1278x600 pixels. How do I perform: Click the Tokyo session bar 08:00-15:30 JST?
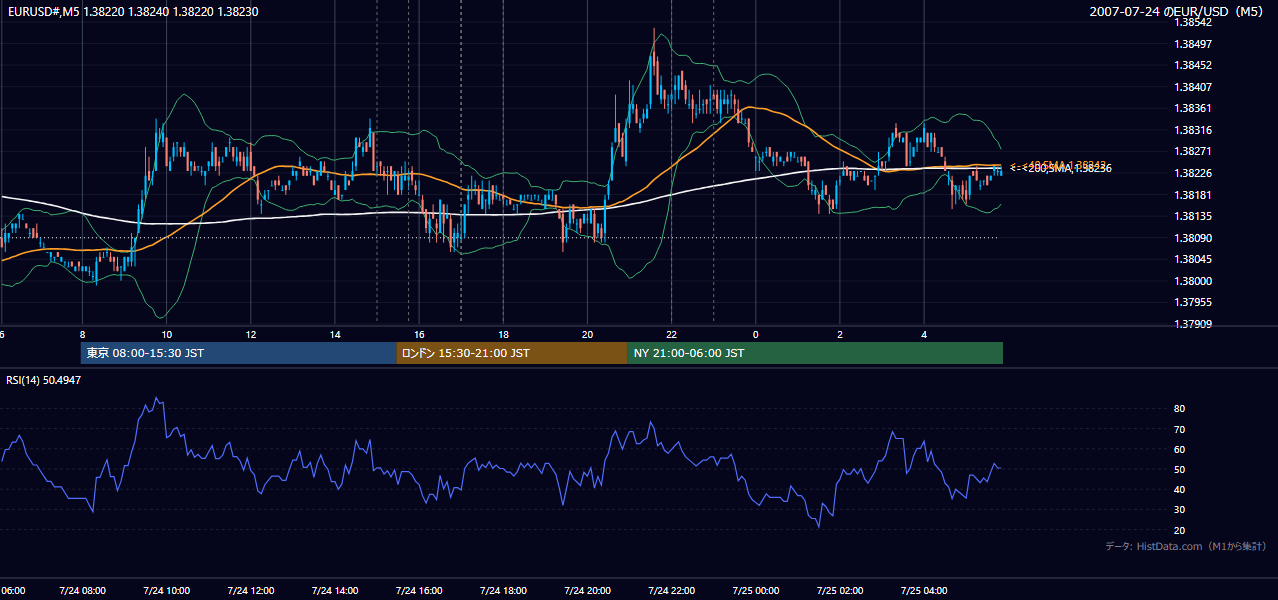[239, 353]
